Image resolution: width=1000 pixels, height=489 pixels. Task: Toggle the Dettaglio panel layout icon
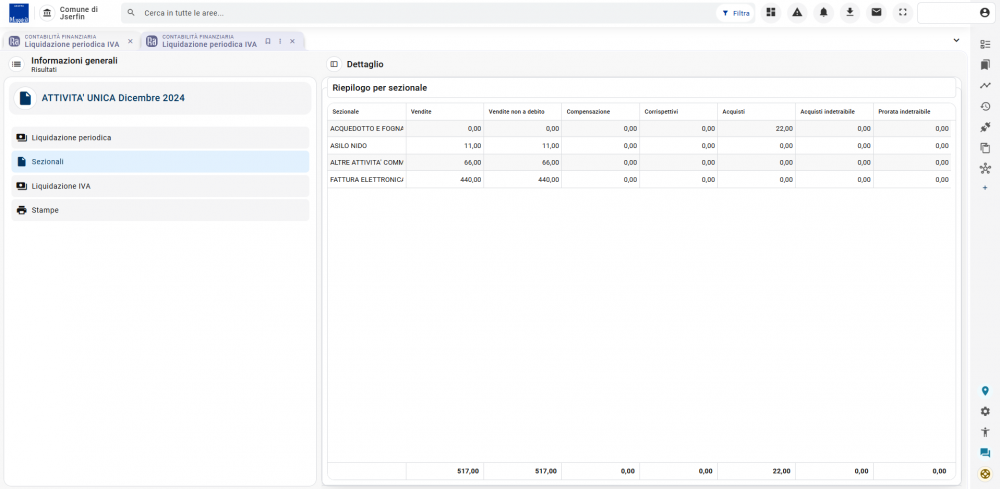tap(334, 64)
